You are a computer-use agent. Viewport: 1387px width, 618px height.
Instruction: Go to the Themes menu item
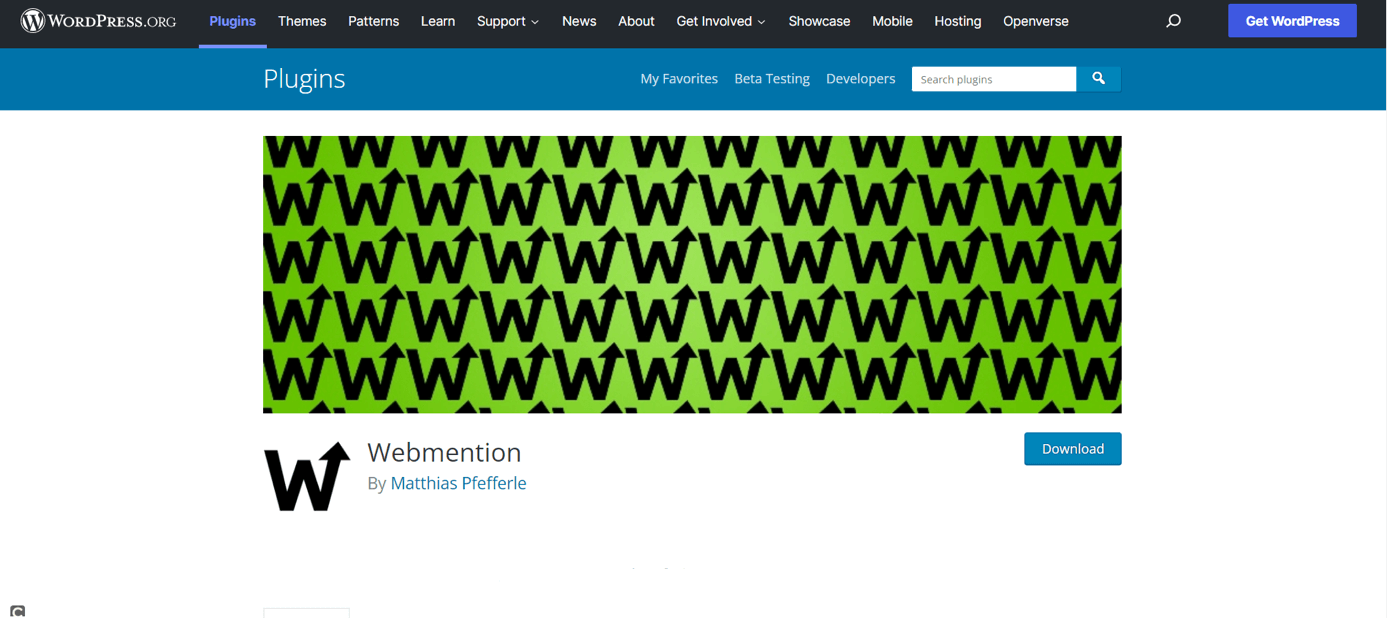click(302, 21)
